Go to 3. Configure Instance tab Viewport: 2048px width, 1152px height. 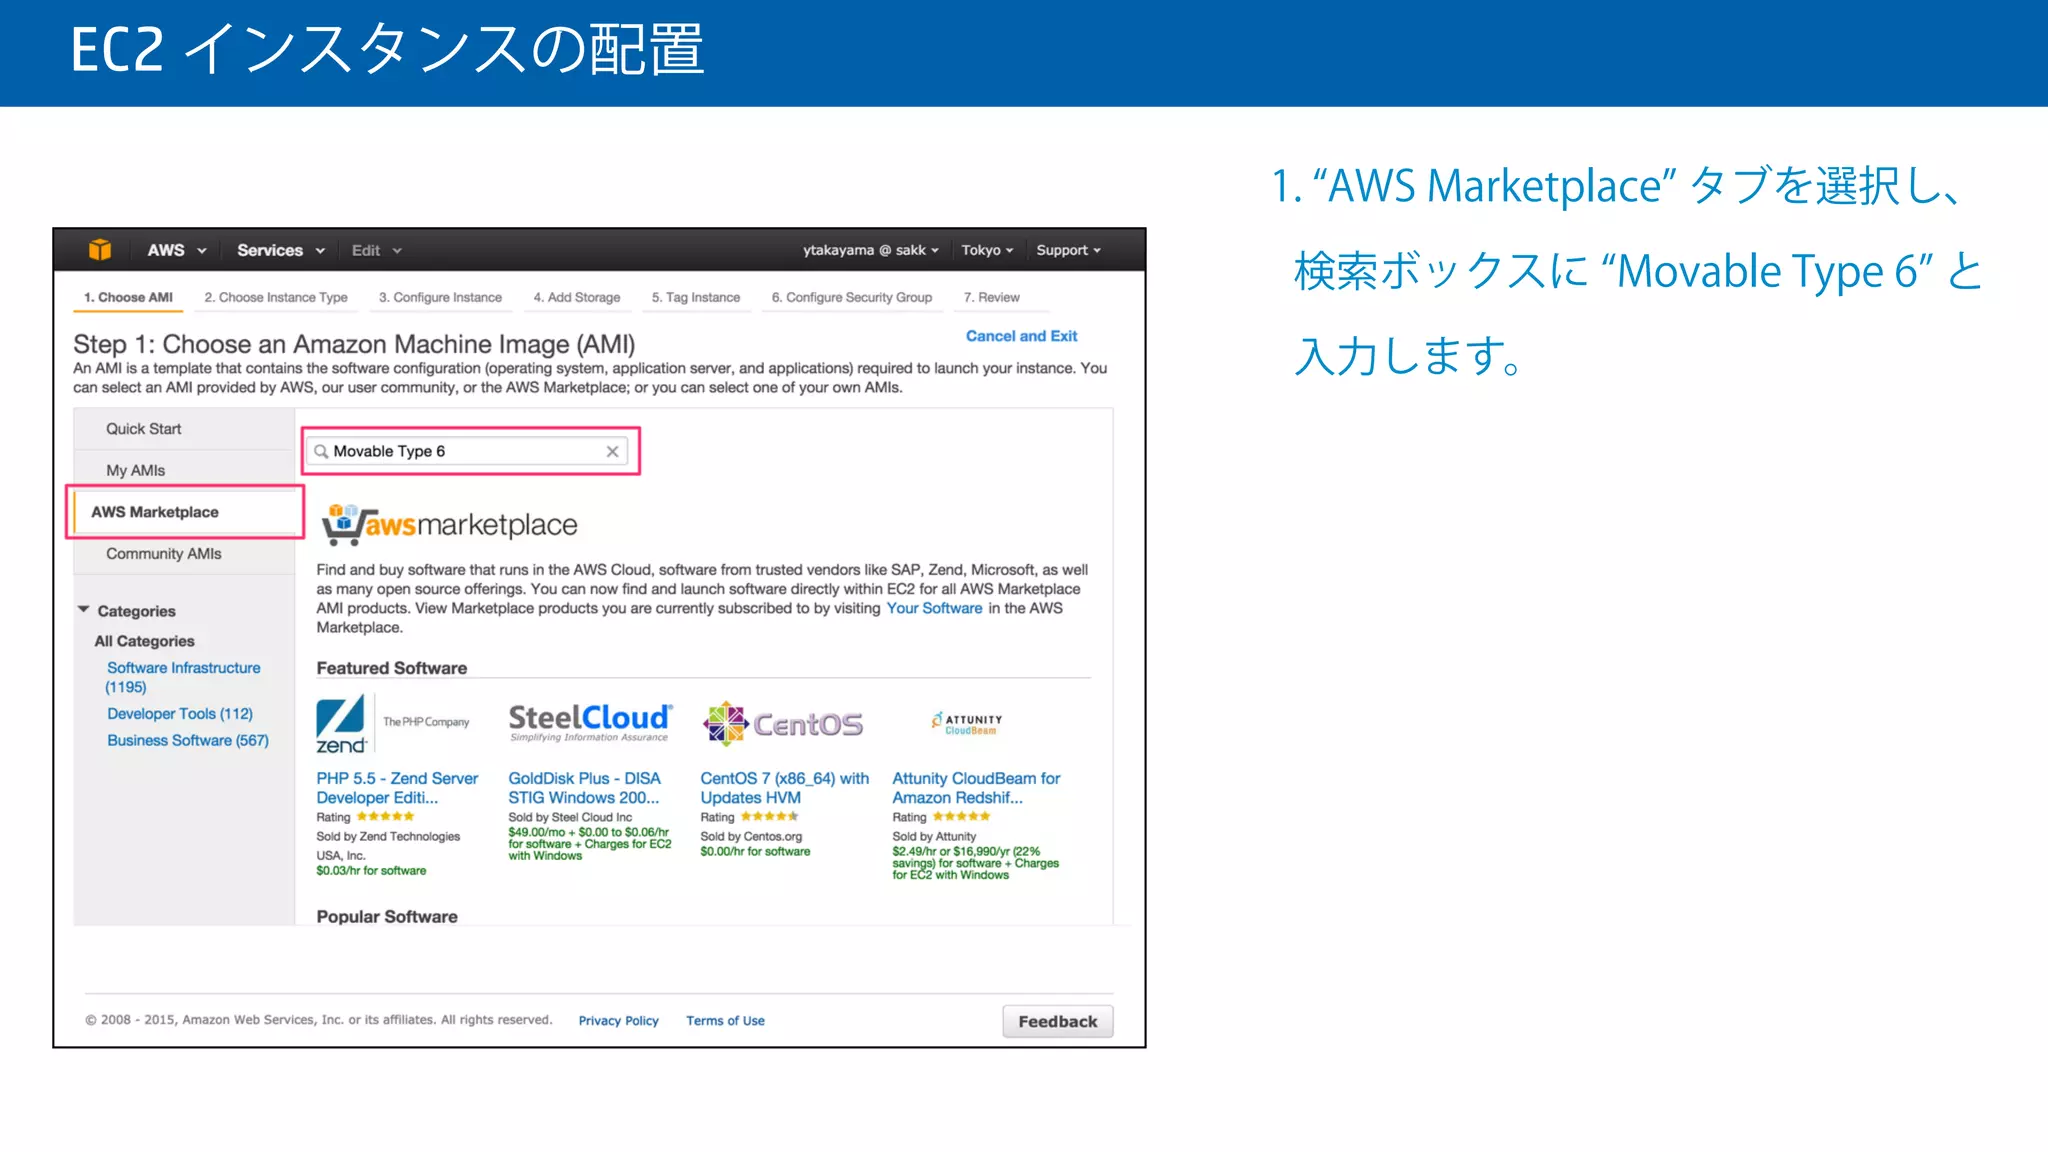tap(440, 297)
